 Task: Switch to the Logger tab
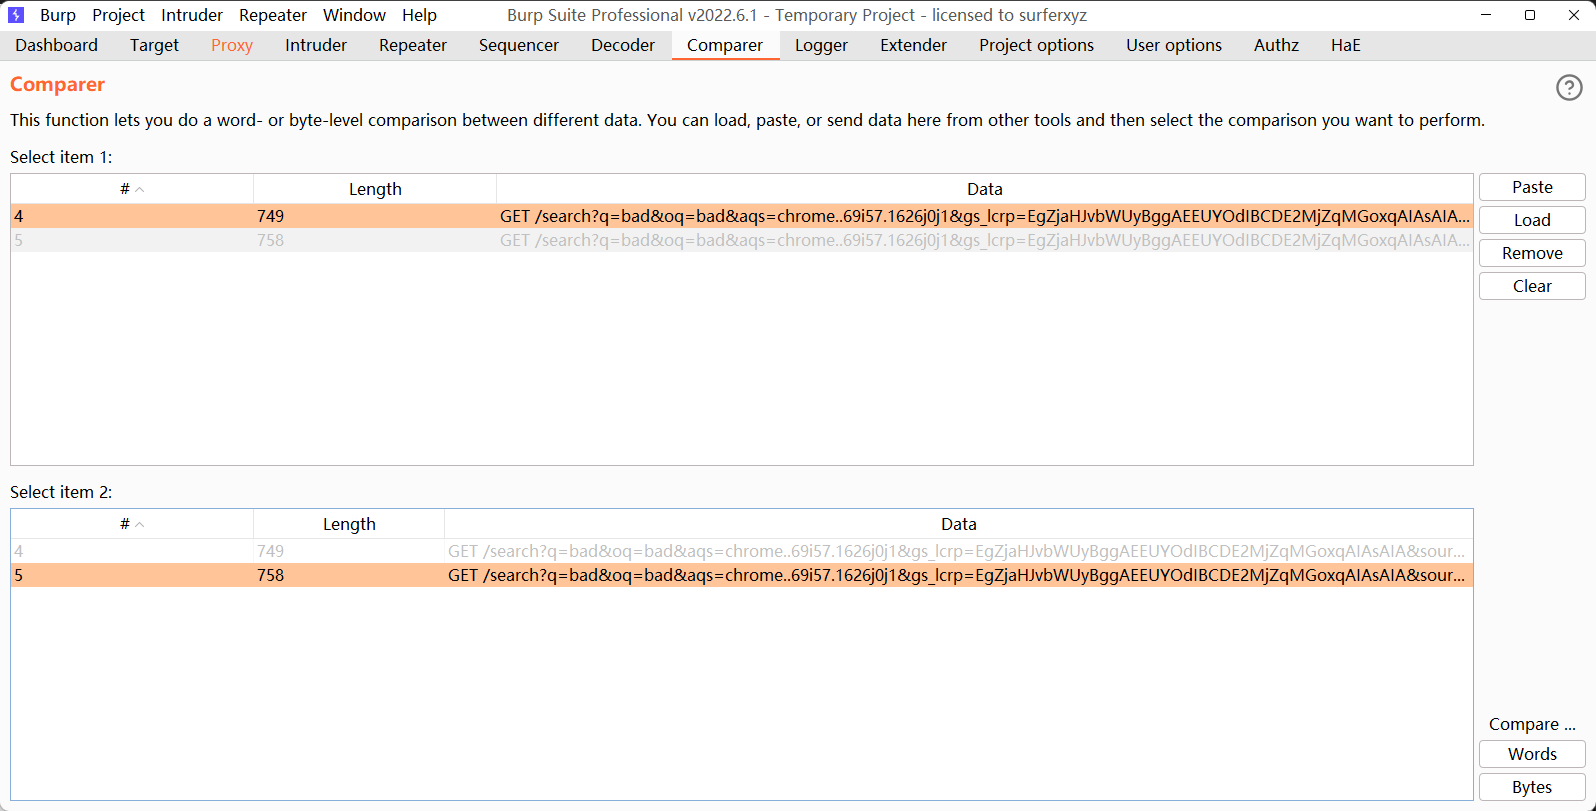[x=822, y=45]
